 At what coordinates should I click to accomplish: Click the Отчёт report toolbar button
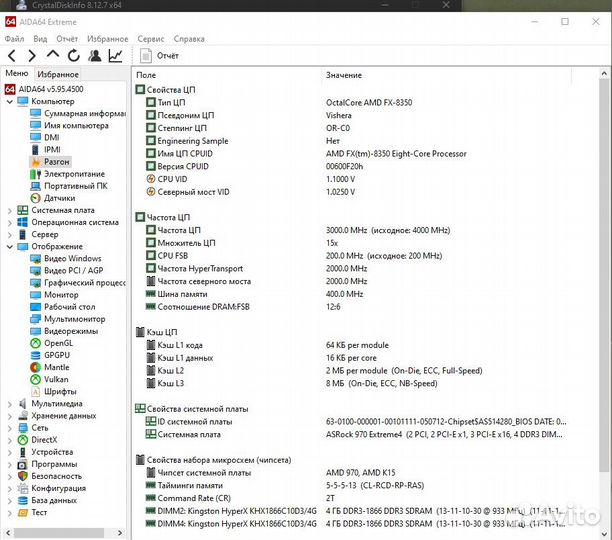160,56
